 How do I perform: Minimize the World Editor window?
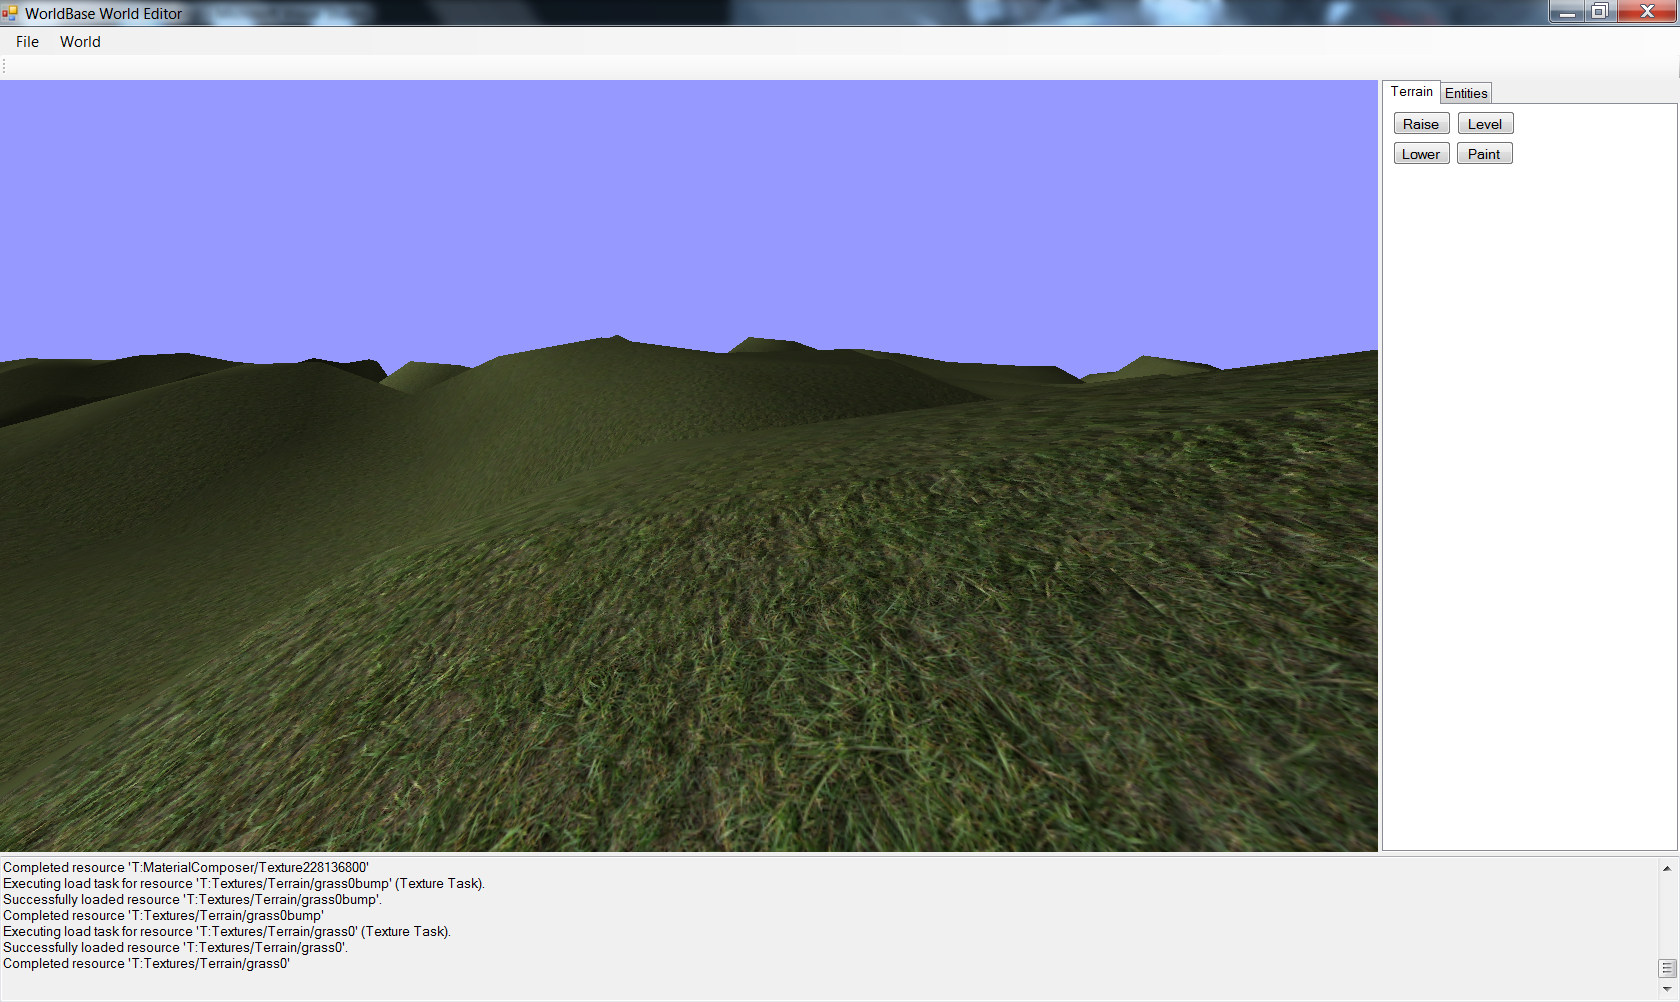[1567, 11]
